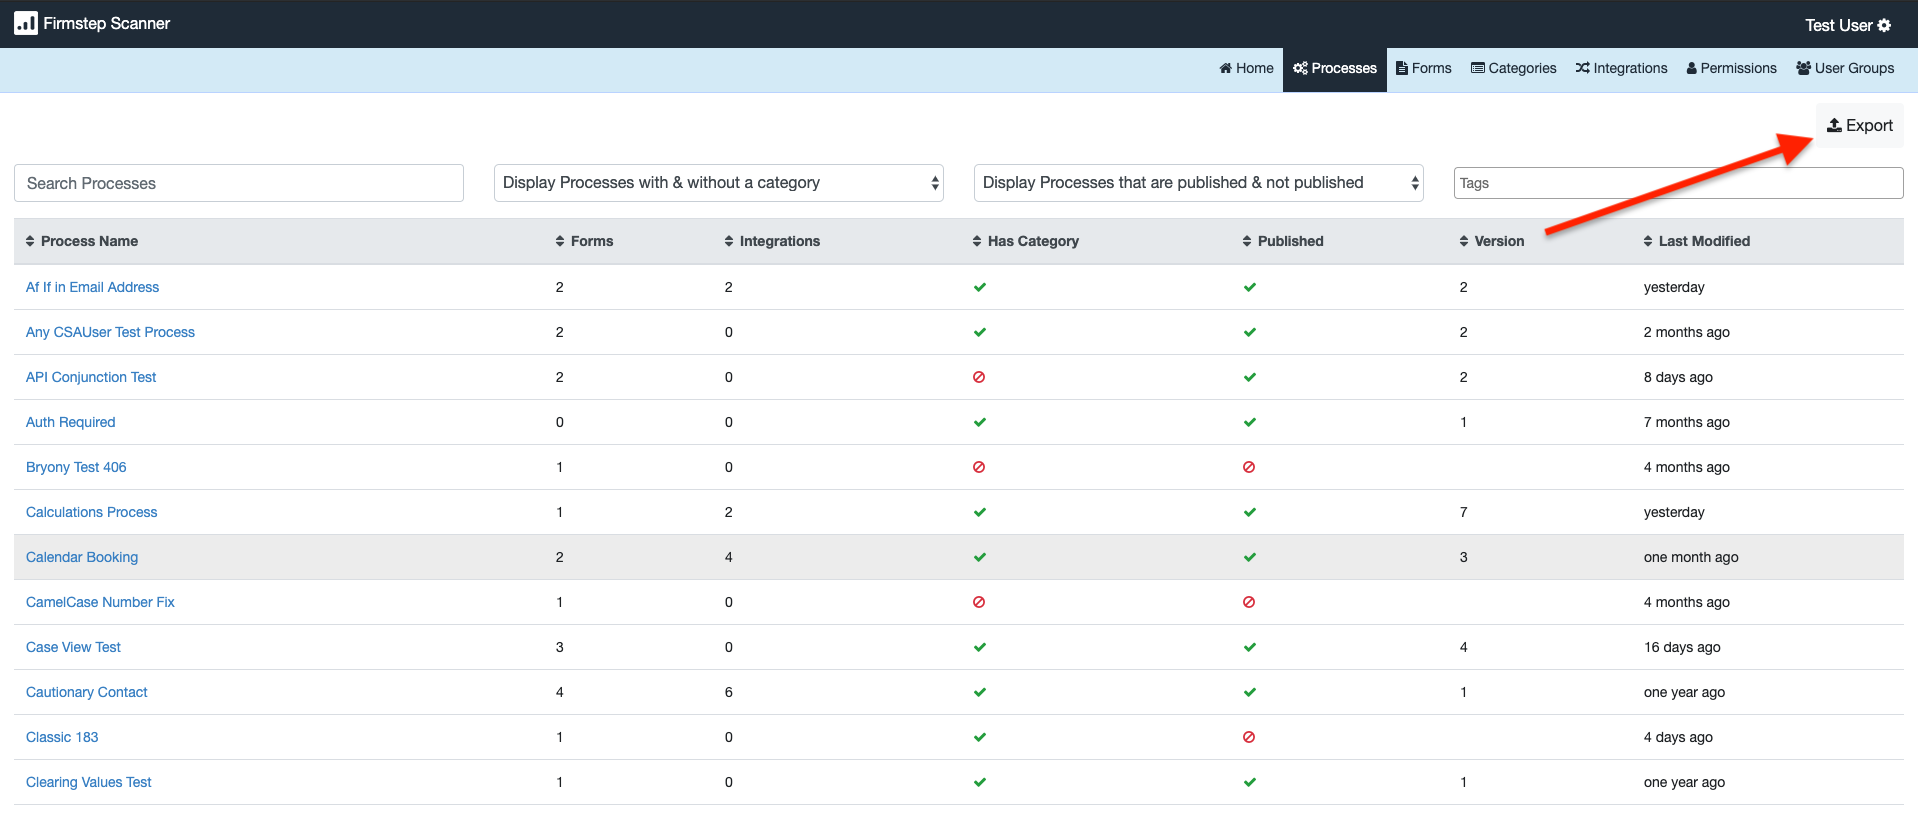Click unpublished icon for CamelCase Number Fix
Viewport: 1918px width, 821px height.
click(x=1249, y=602)
